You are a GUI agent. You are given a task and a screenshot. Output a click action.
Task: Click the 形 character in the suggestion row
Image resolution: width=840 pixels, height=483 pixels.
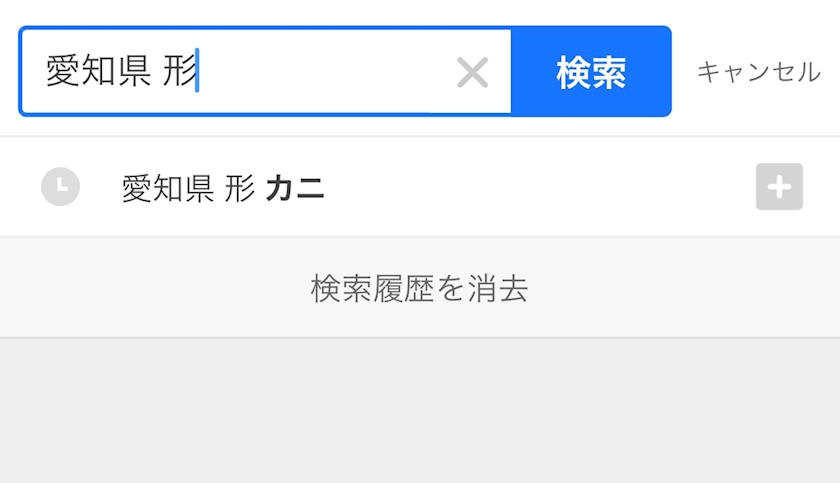coord(239,188)
